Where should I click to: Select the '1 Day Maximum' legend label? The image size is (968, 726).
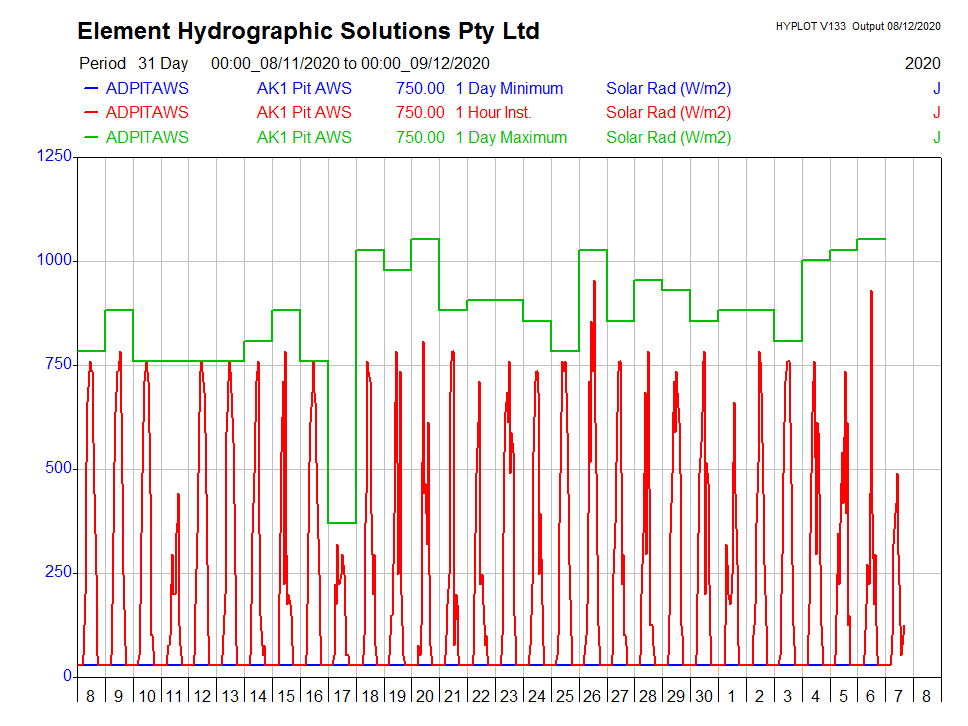(511, 138)
